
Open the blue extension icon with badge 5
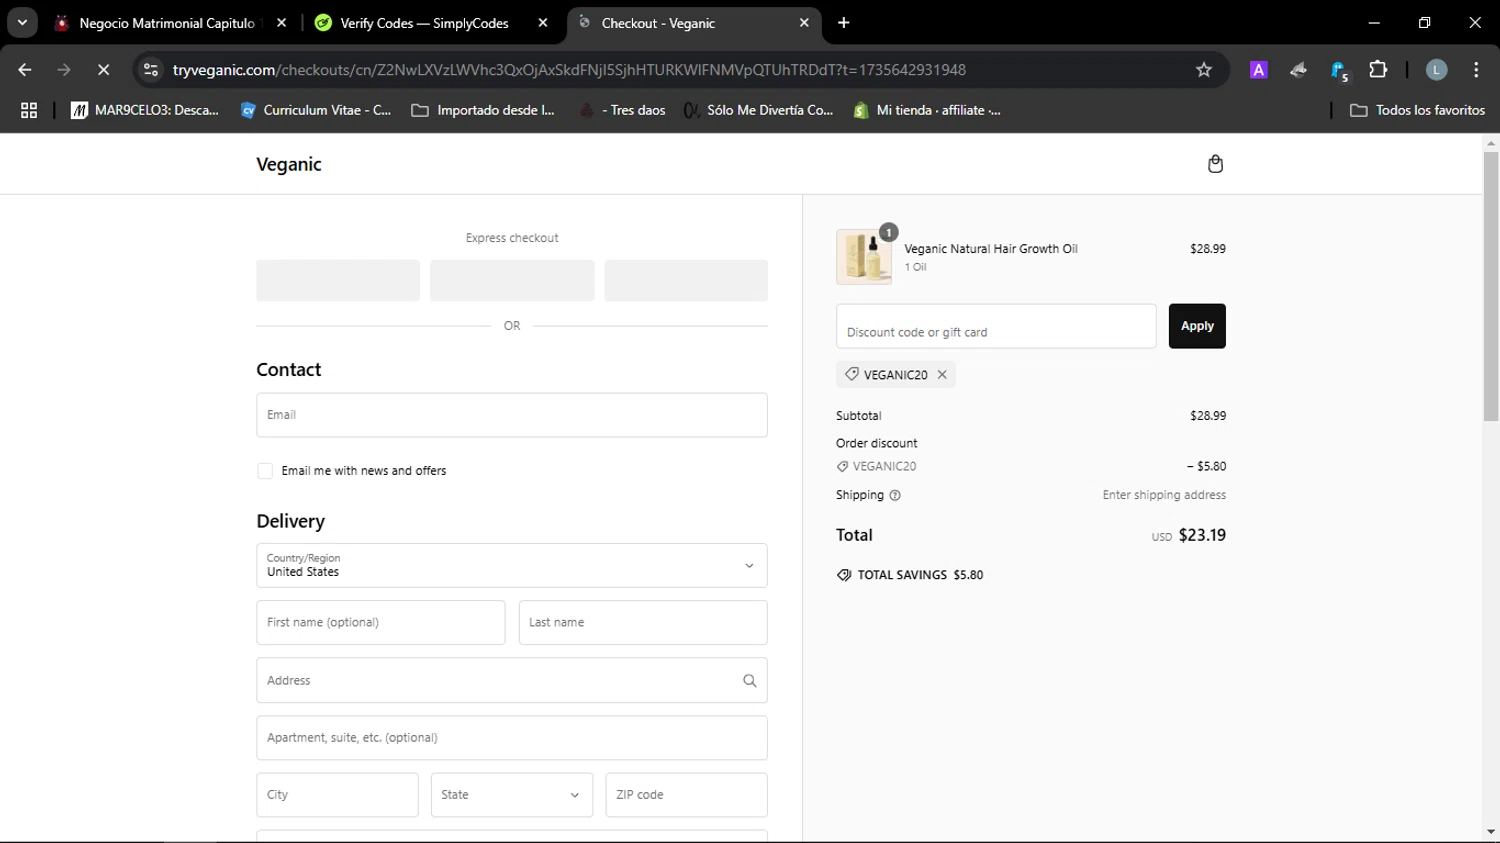coord(1339,70)
